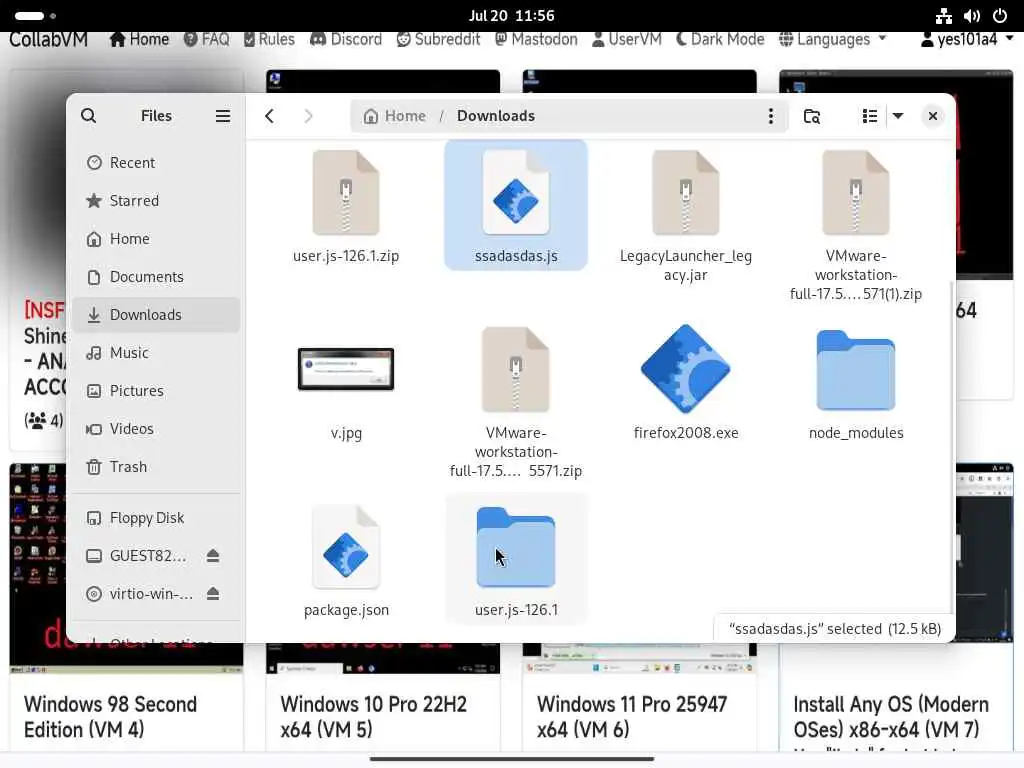Click the Activities pill in top bar
The image size is (1024, 768).
tap(35, 15)
